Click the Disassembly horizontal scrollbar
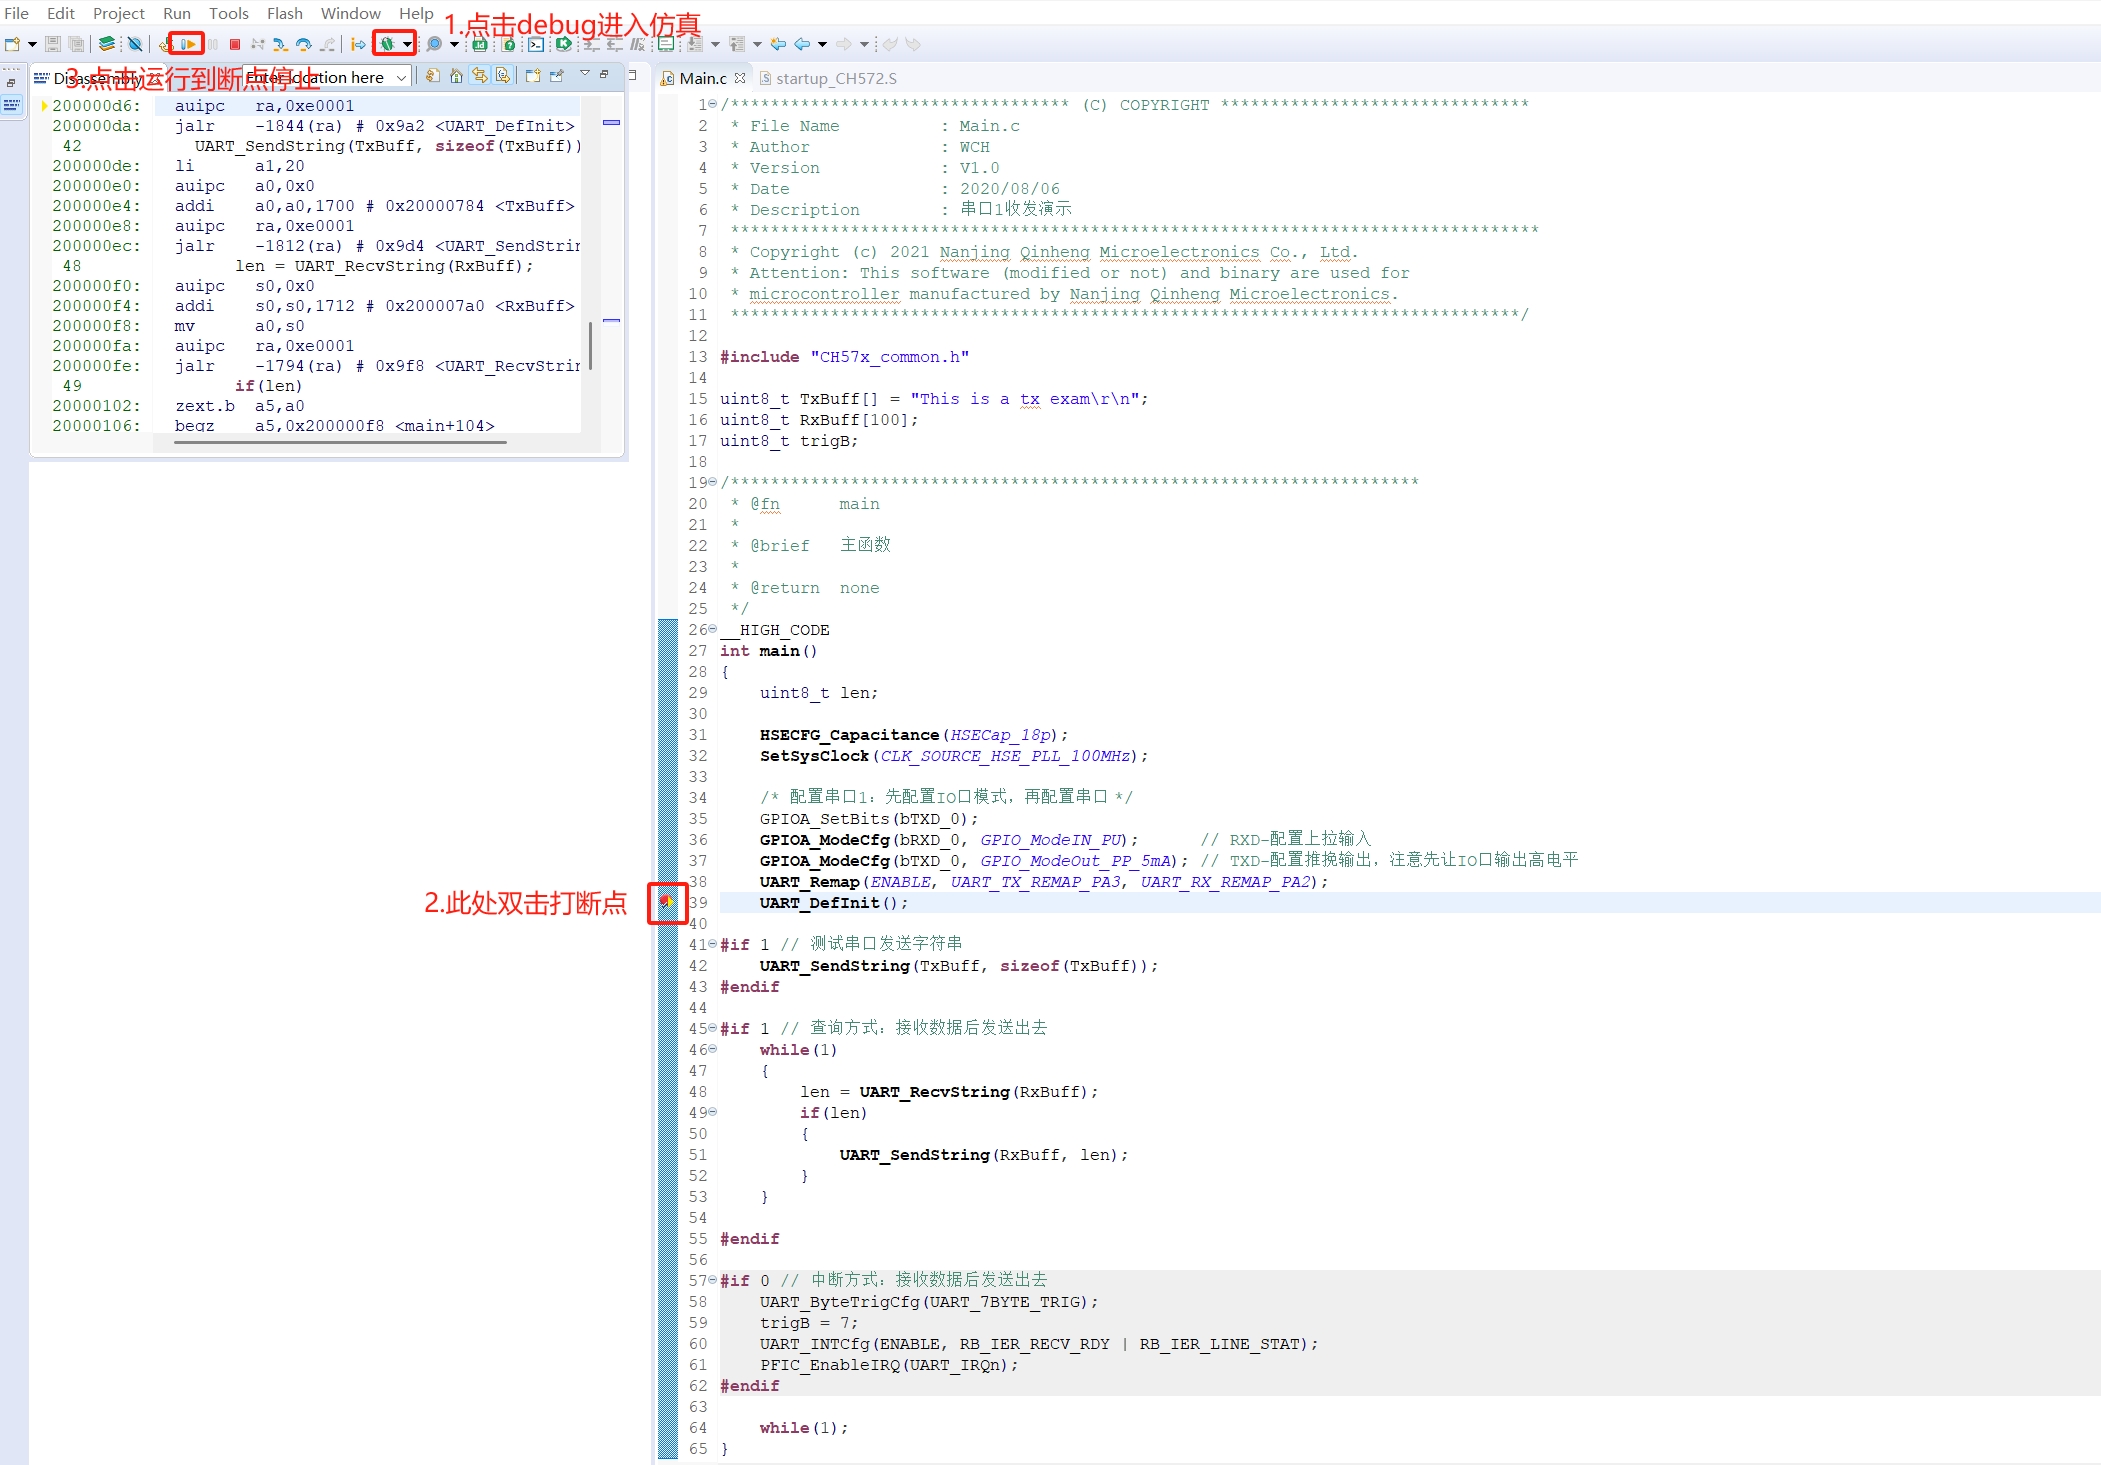This screenshot has width=2101, height=1465. [340, 441]
